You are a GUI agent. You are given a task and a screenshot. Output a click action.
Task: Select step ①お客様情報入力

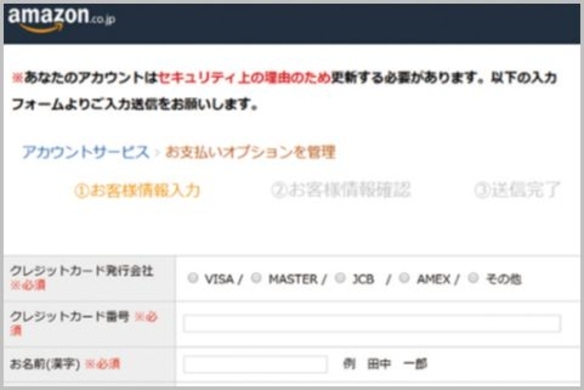pos(137,190)
